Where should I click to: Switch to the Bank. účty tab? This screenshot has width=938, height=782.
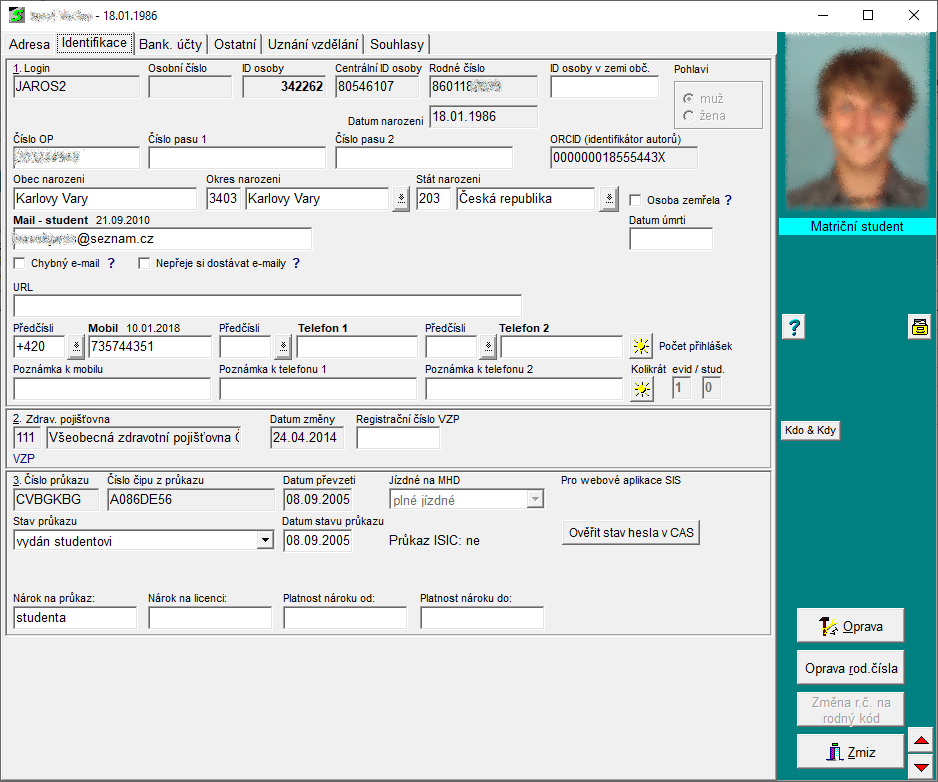pos(171,44)
